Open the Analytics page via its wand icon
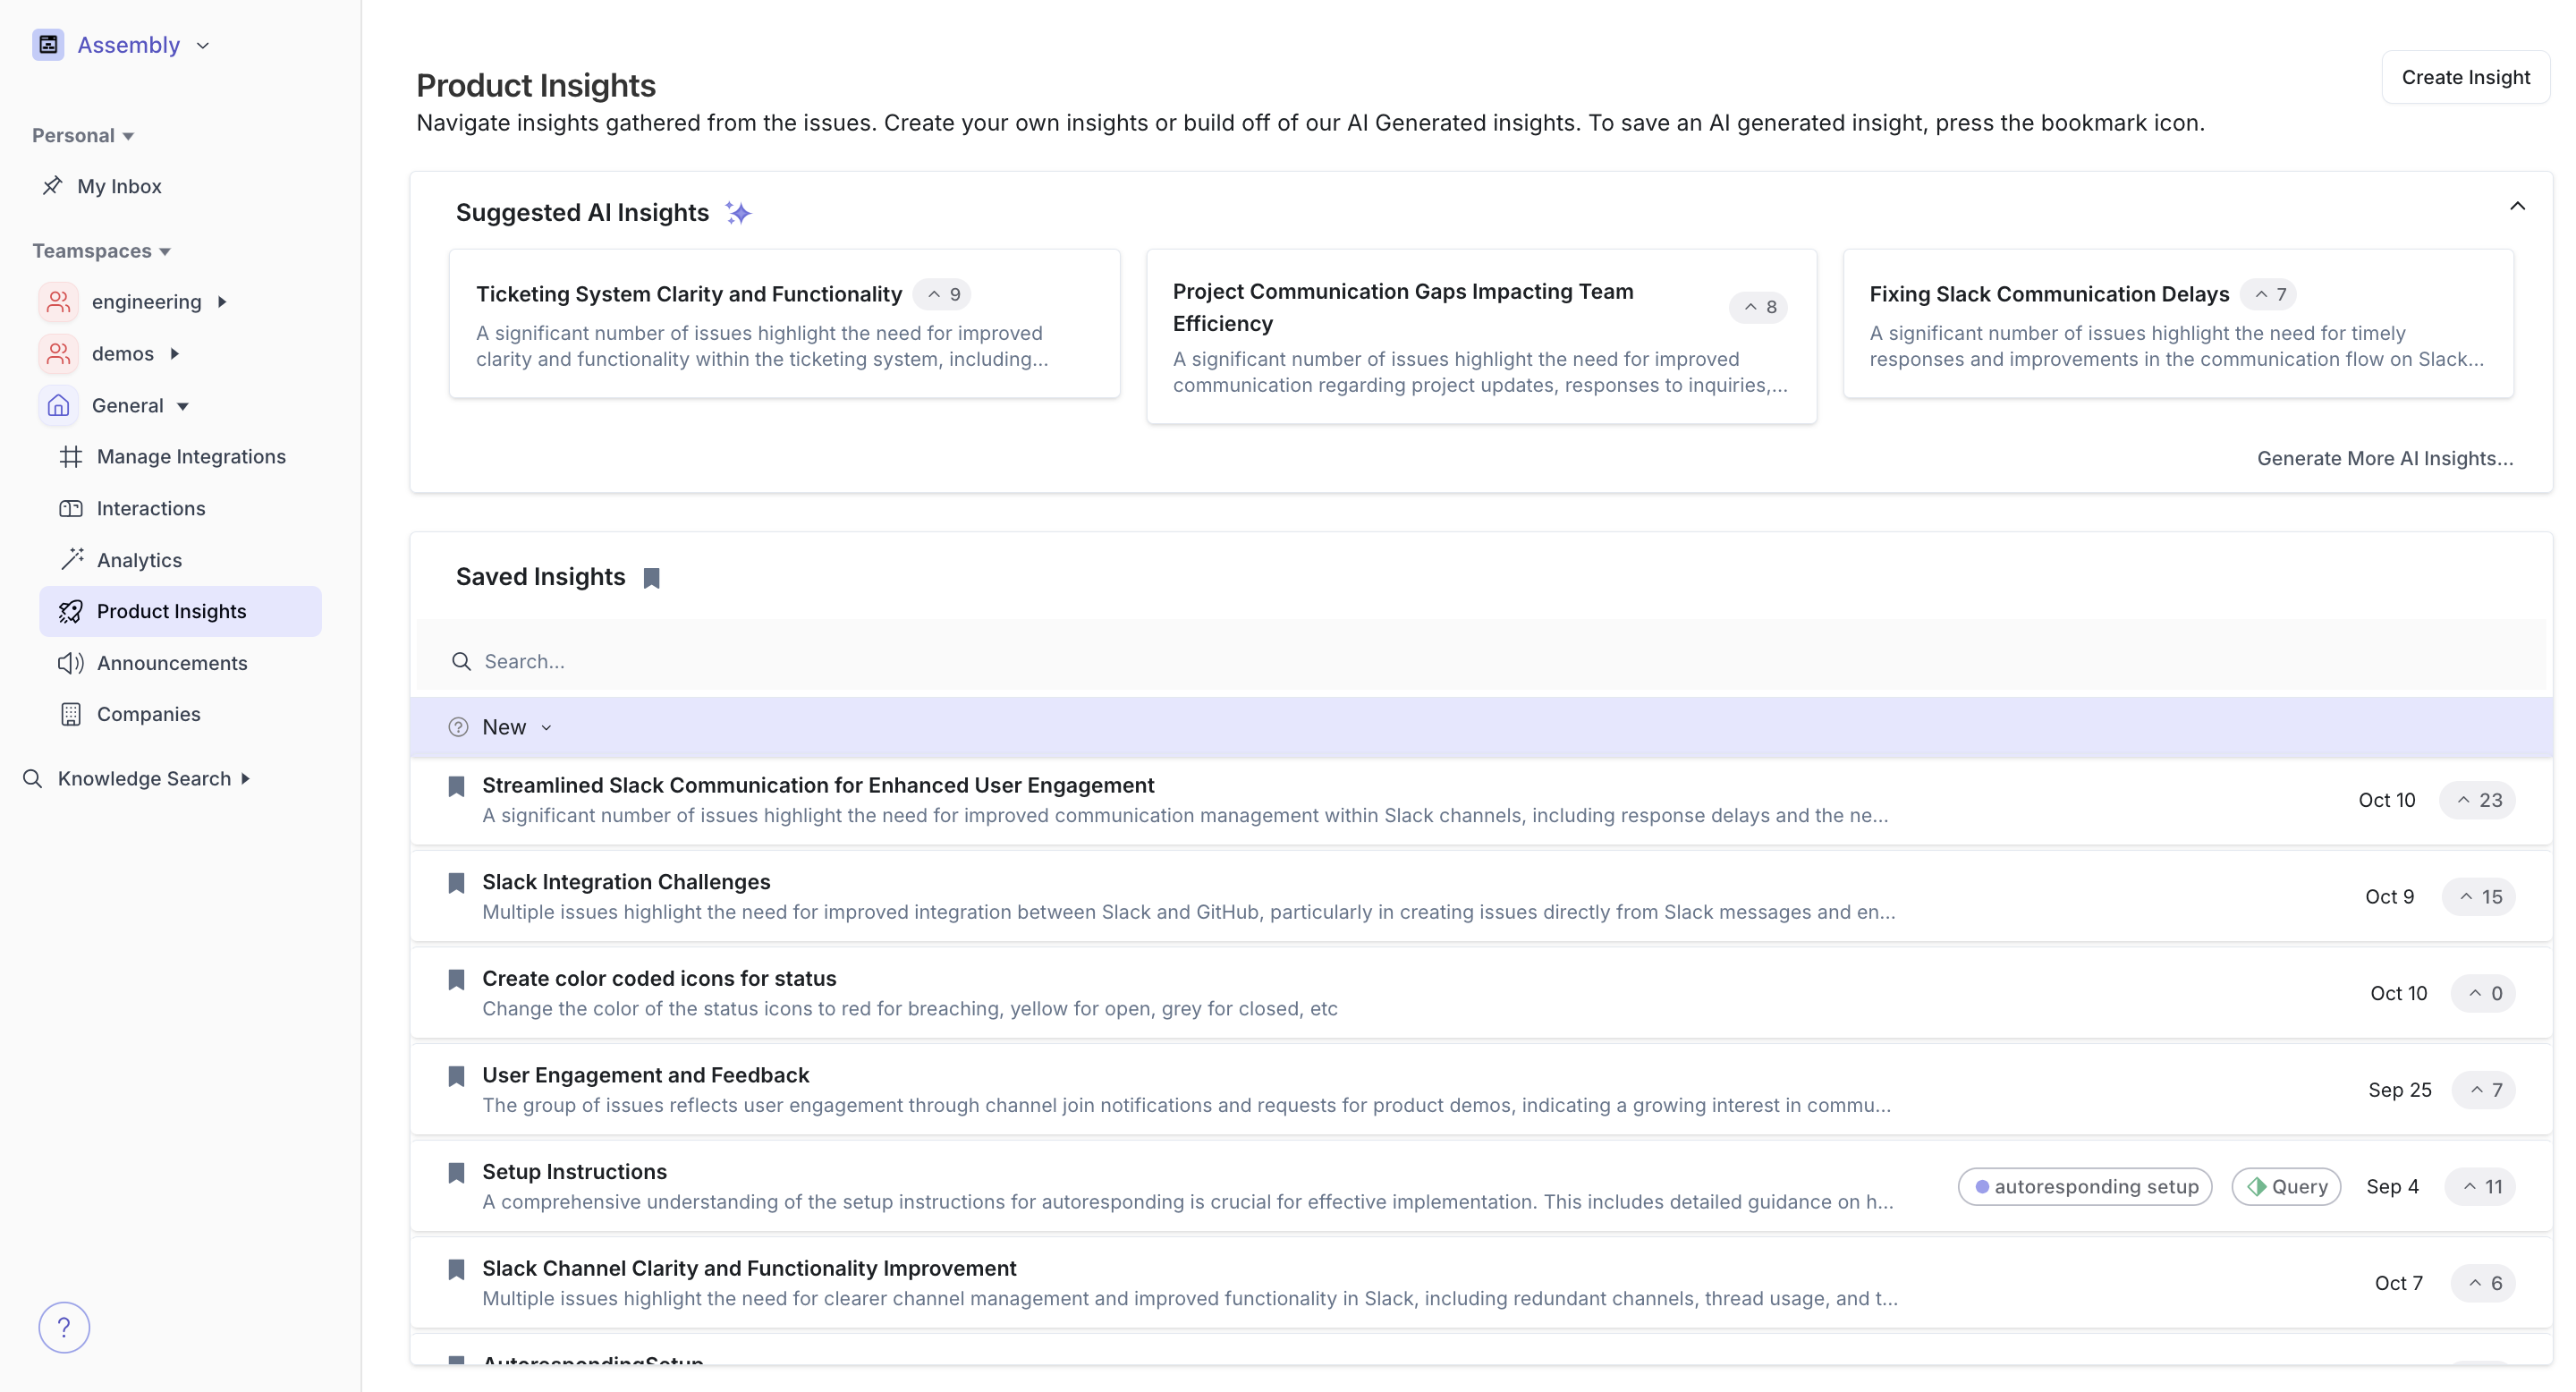 click(71, 560)
